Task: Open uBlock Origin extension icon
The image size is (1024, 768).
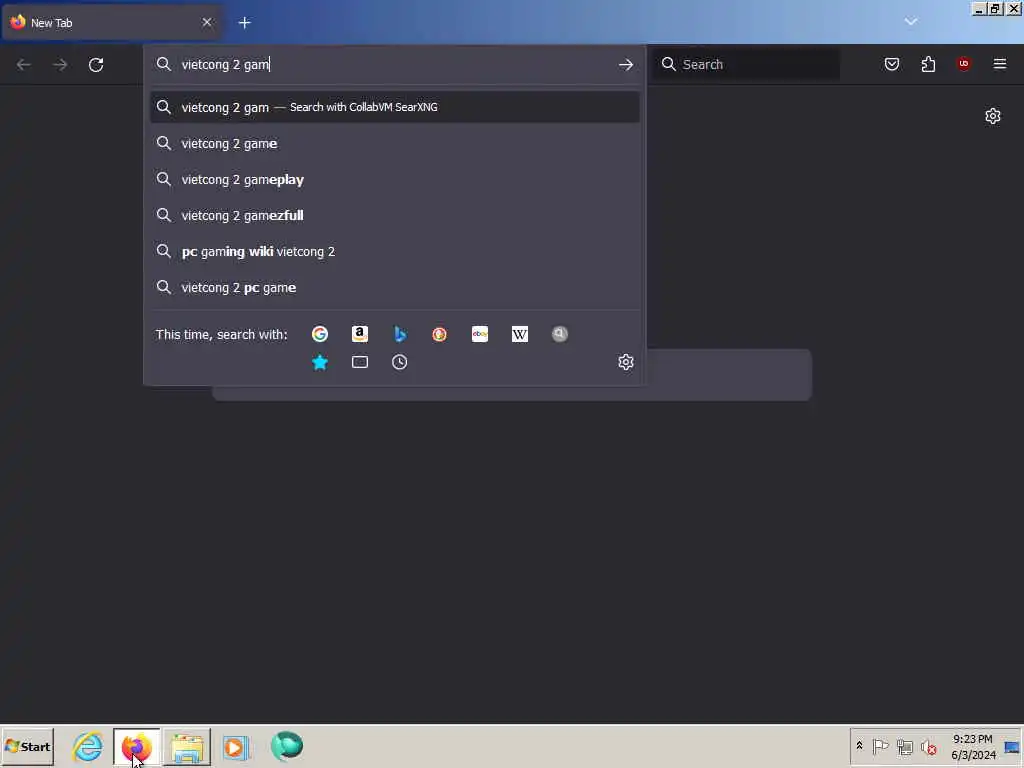Action: [964, 63]
